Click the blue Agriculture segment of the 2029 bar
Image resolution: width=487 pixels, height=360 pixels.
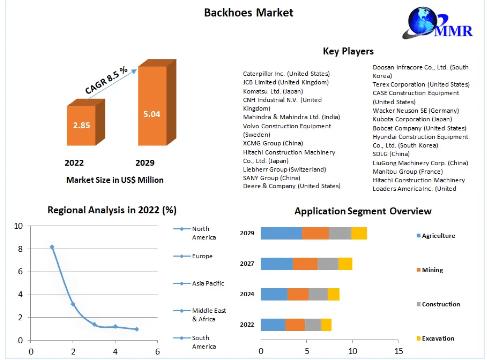coord(281,233)
